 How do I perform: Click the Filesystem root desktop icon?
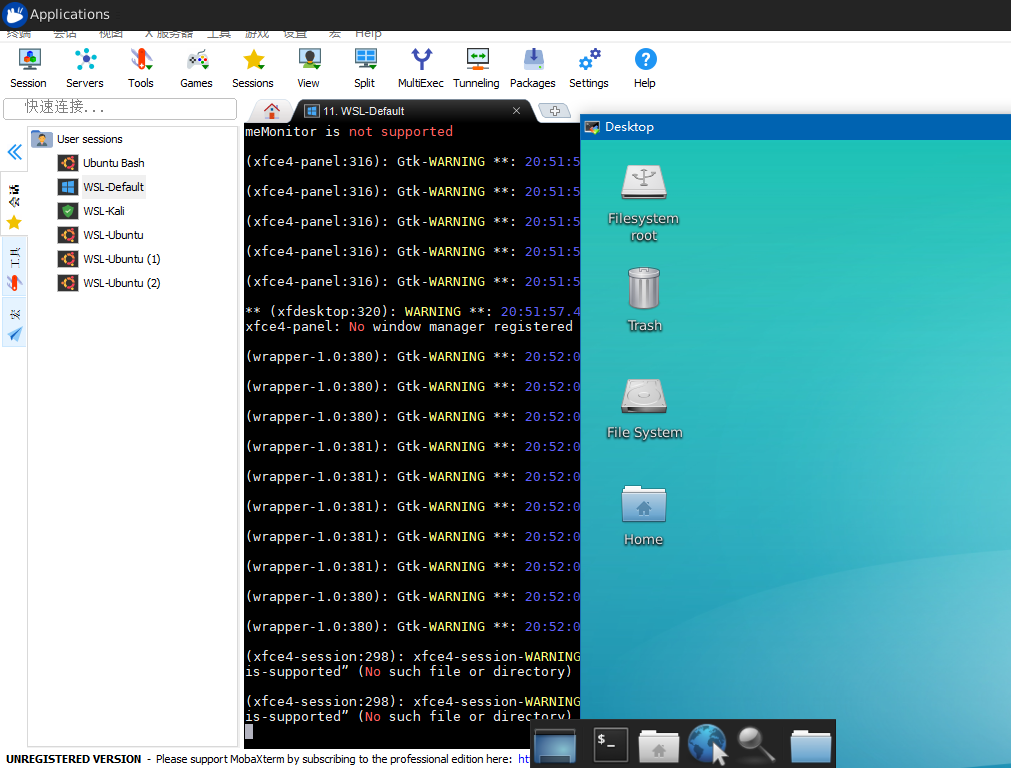tap(643, 203)
